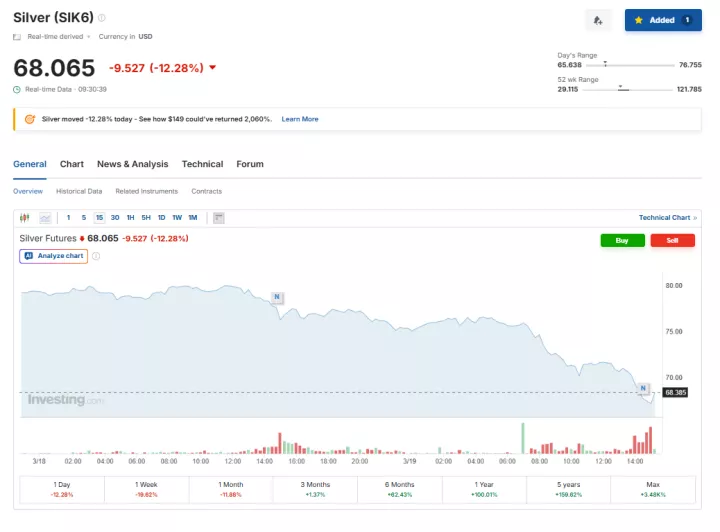
Task: Click the info icon beside Silver (SIK6)
Action: point(102,18)
